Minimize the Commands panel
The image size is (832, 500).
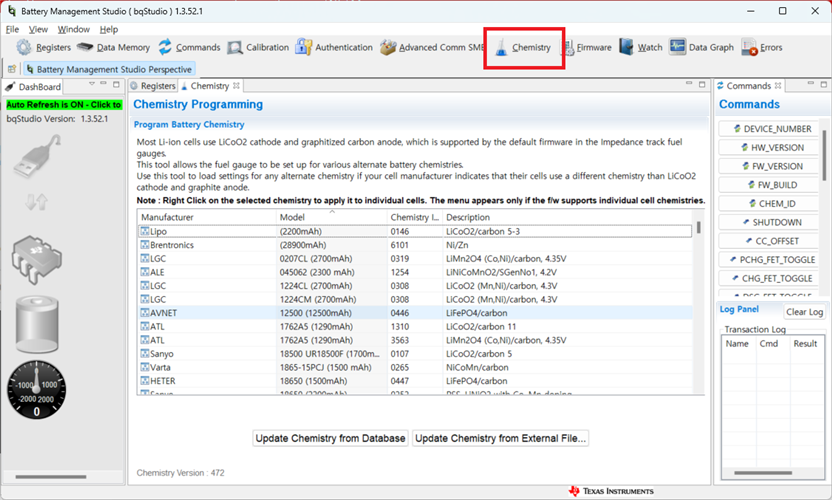811,84
